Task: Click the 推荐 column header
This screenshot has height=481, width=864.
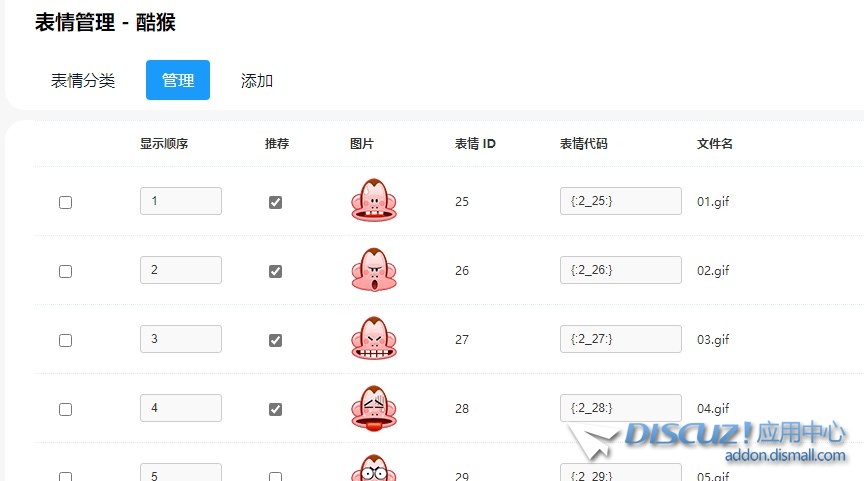Action: click(x=277, y=144)
